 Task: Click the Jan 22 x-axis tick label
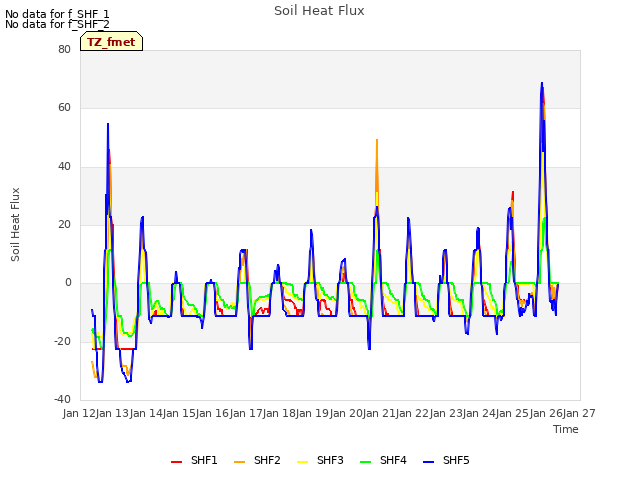tap(413, 413)
